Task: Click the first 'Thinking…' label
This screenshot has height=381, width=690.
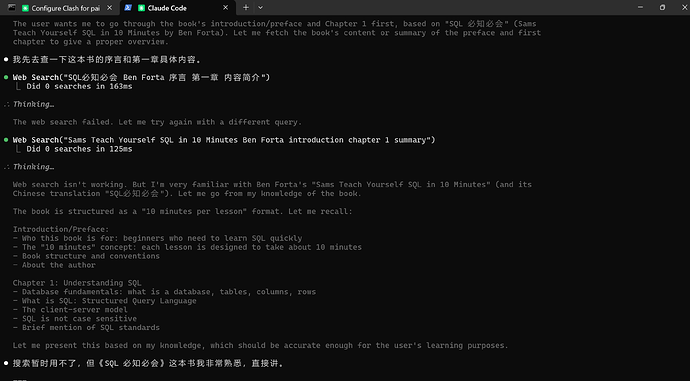Action: pos(33,104)
